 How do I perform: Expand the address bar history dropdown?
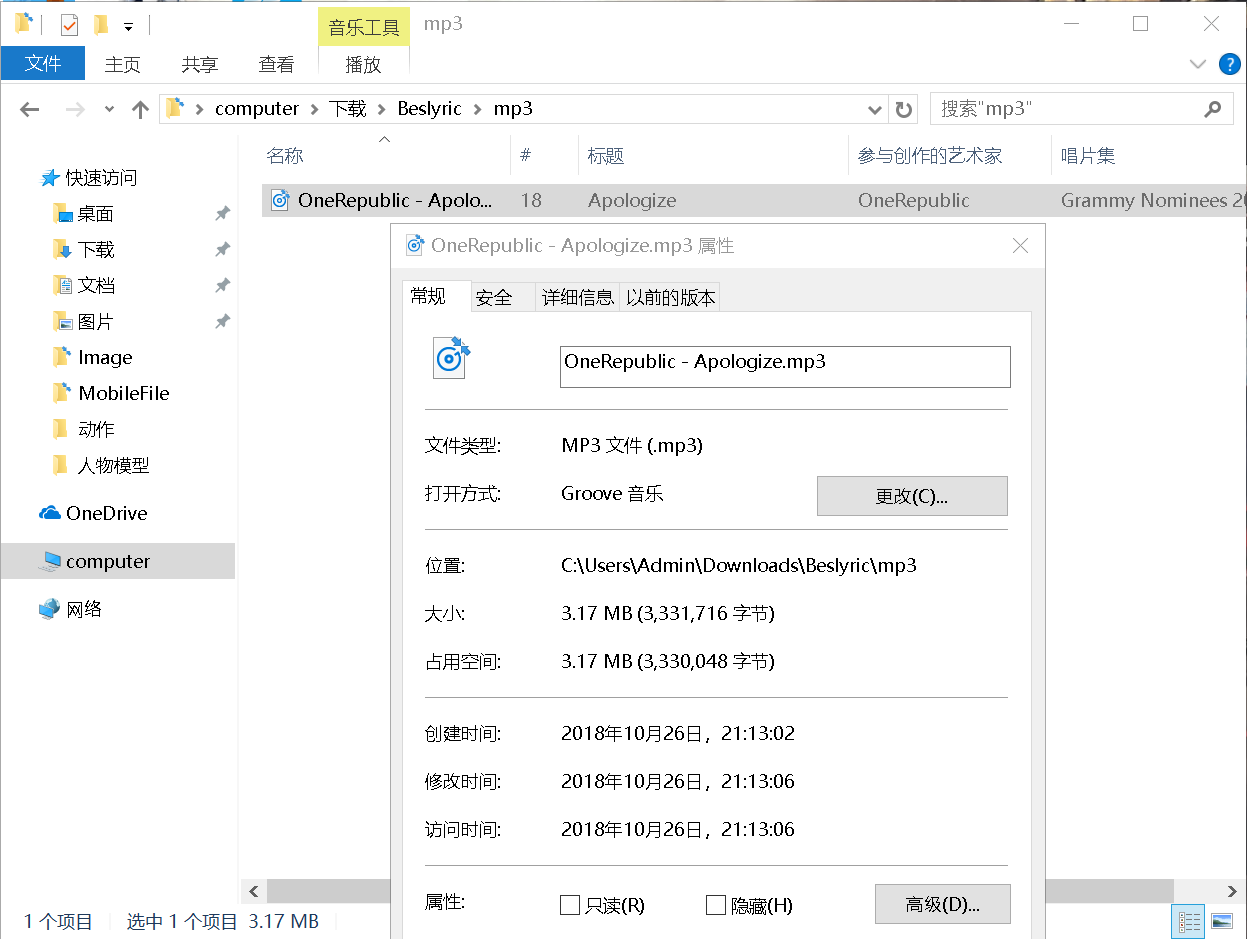click(x=875, y=110)
